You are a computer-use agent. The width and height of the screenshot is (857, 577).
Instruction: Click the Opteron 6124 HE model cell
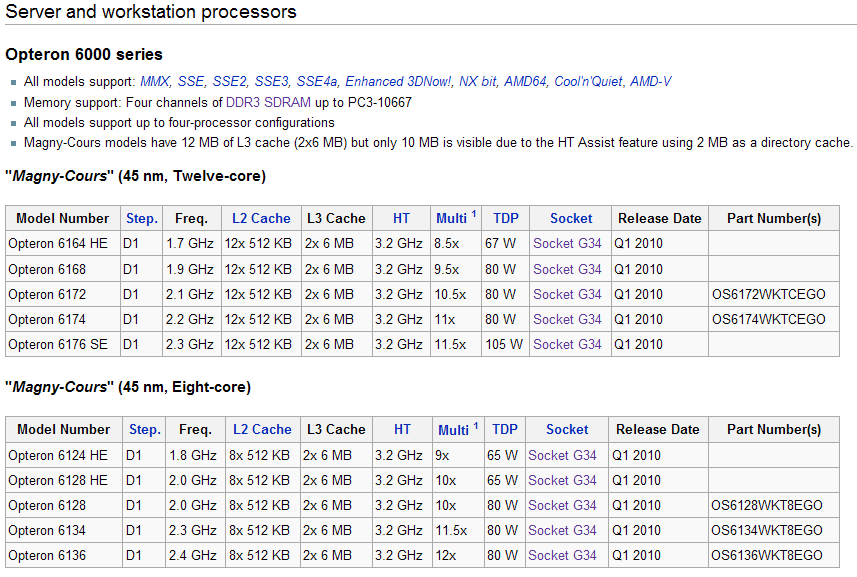64,455
